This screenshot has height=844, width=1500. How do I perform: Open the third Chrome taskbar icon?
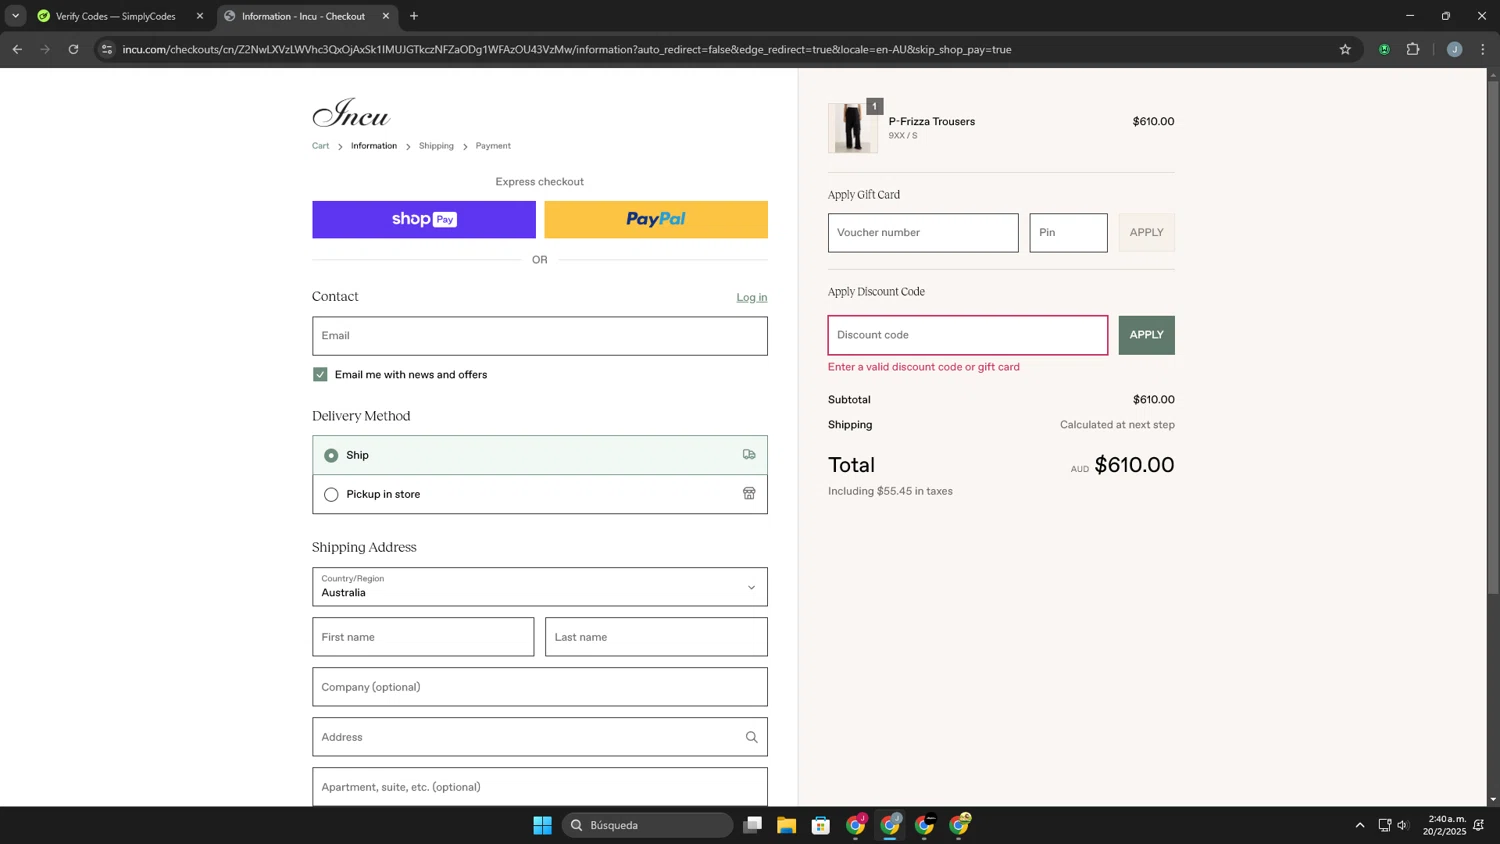pos(925,825)
